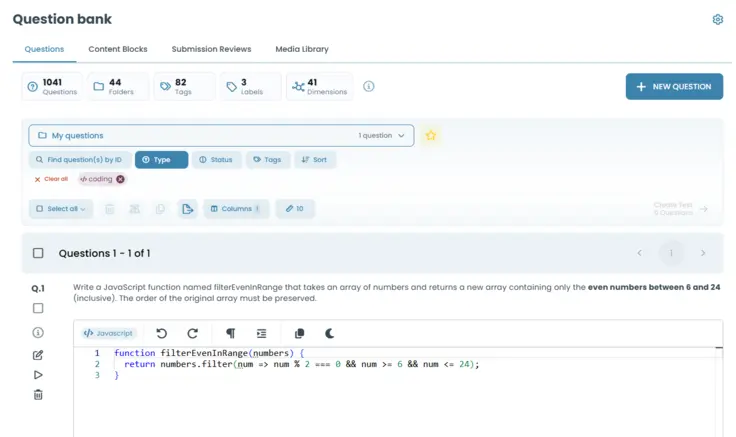Check the checkbox for question Q.1
The width and height of the screenshot is (736, 437).
click(x=38, y=308)
